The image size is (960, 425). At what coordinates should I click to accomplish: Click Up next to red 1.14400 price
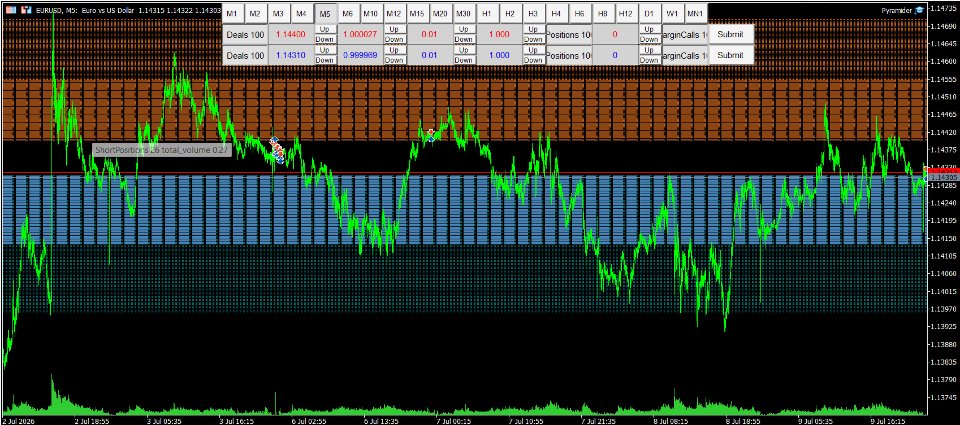[324, 29]
